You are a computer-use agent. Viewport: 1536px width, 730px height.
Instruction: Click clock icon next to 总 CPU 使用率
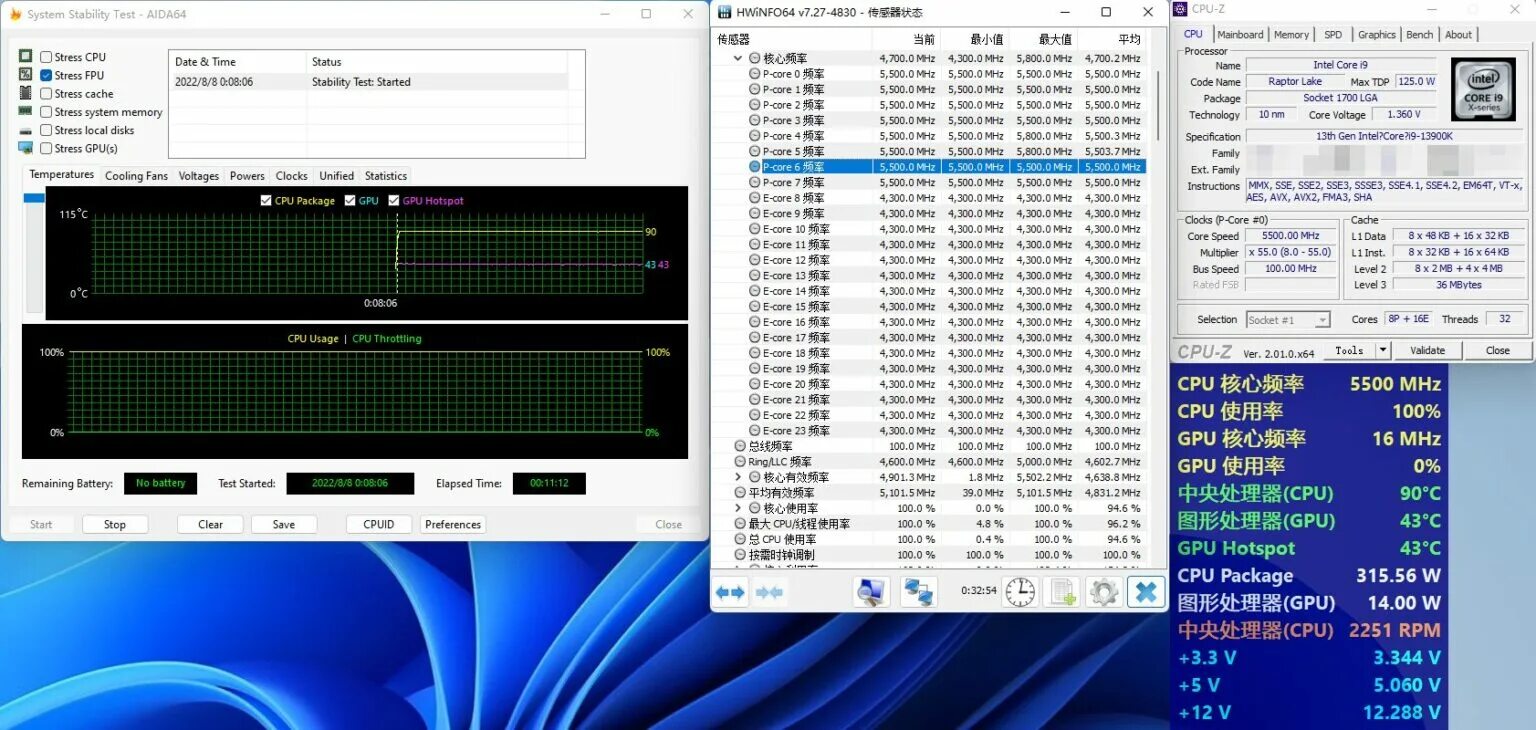[740, 539]
